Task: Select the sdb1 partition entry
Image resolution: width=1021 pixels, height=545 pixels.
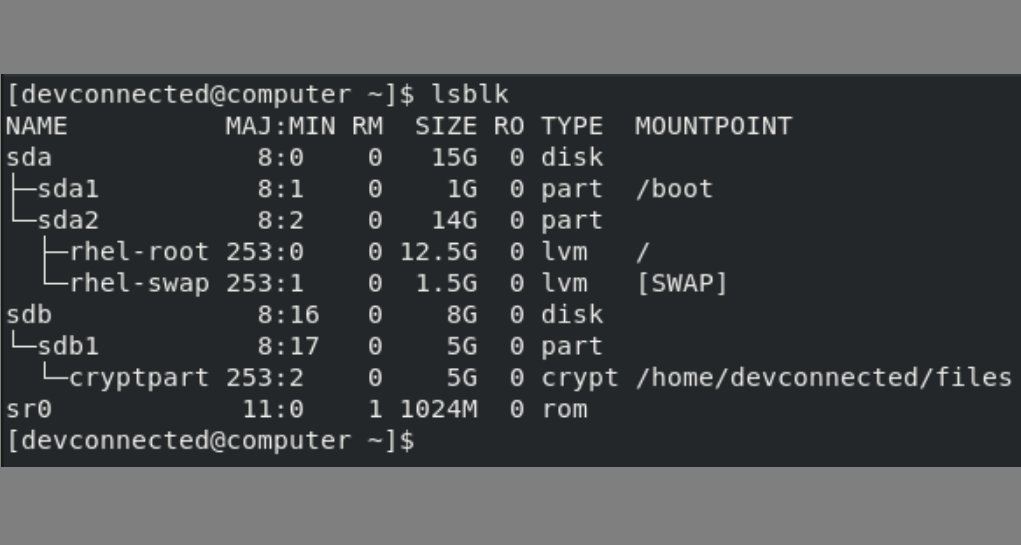Action: (x=68, y=347)
